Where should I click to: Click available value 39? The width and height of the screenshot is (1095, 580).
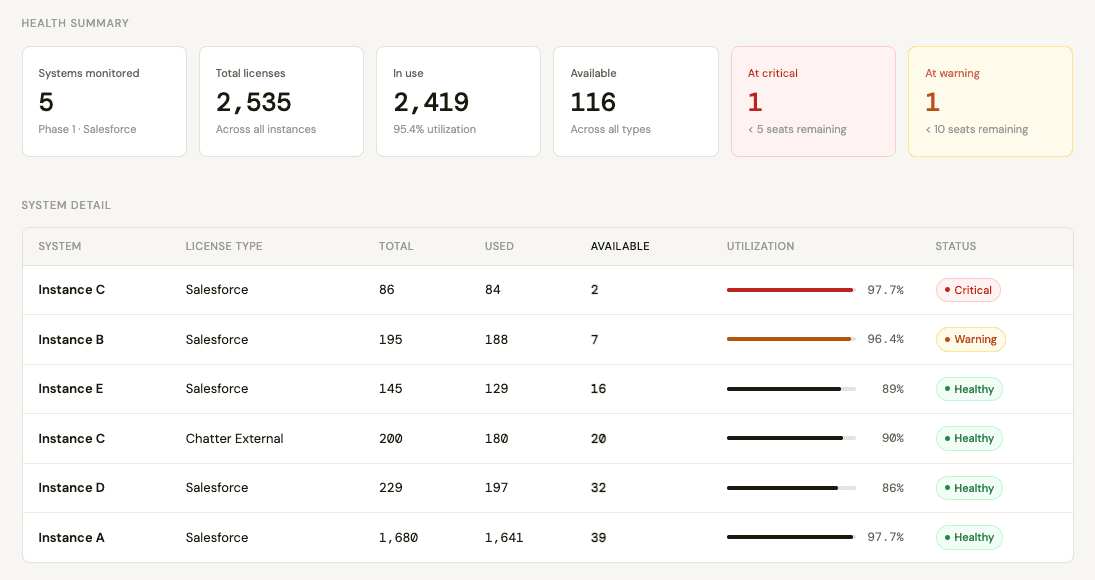pos(598,538)
